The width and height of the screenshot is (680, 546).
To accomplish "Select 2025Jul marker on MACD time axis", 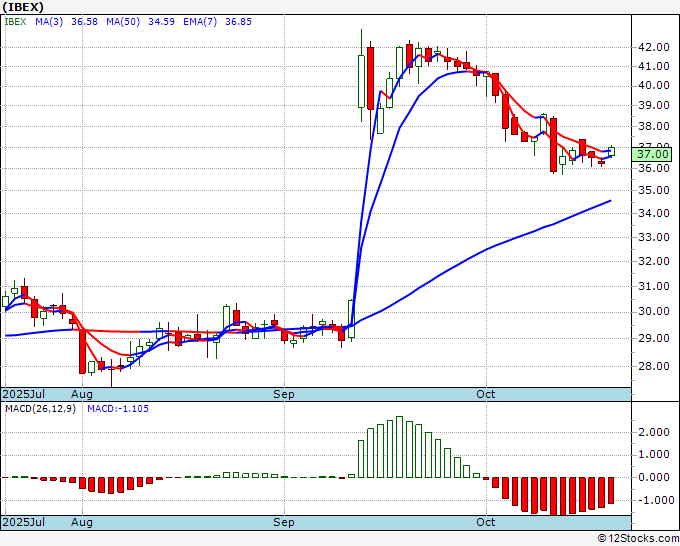I will (x=21, y=522).
